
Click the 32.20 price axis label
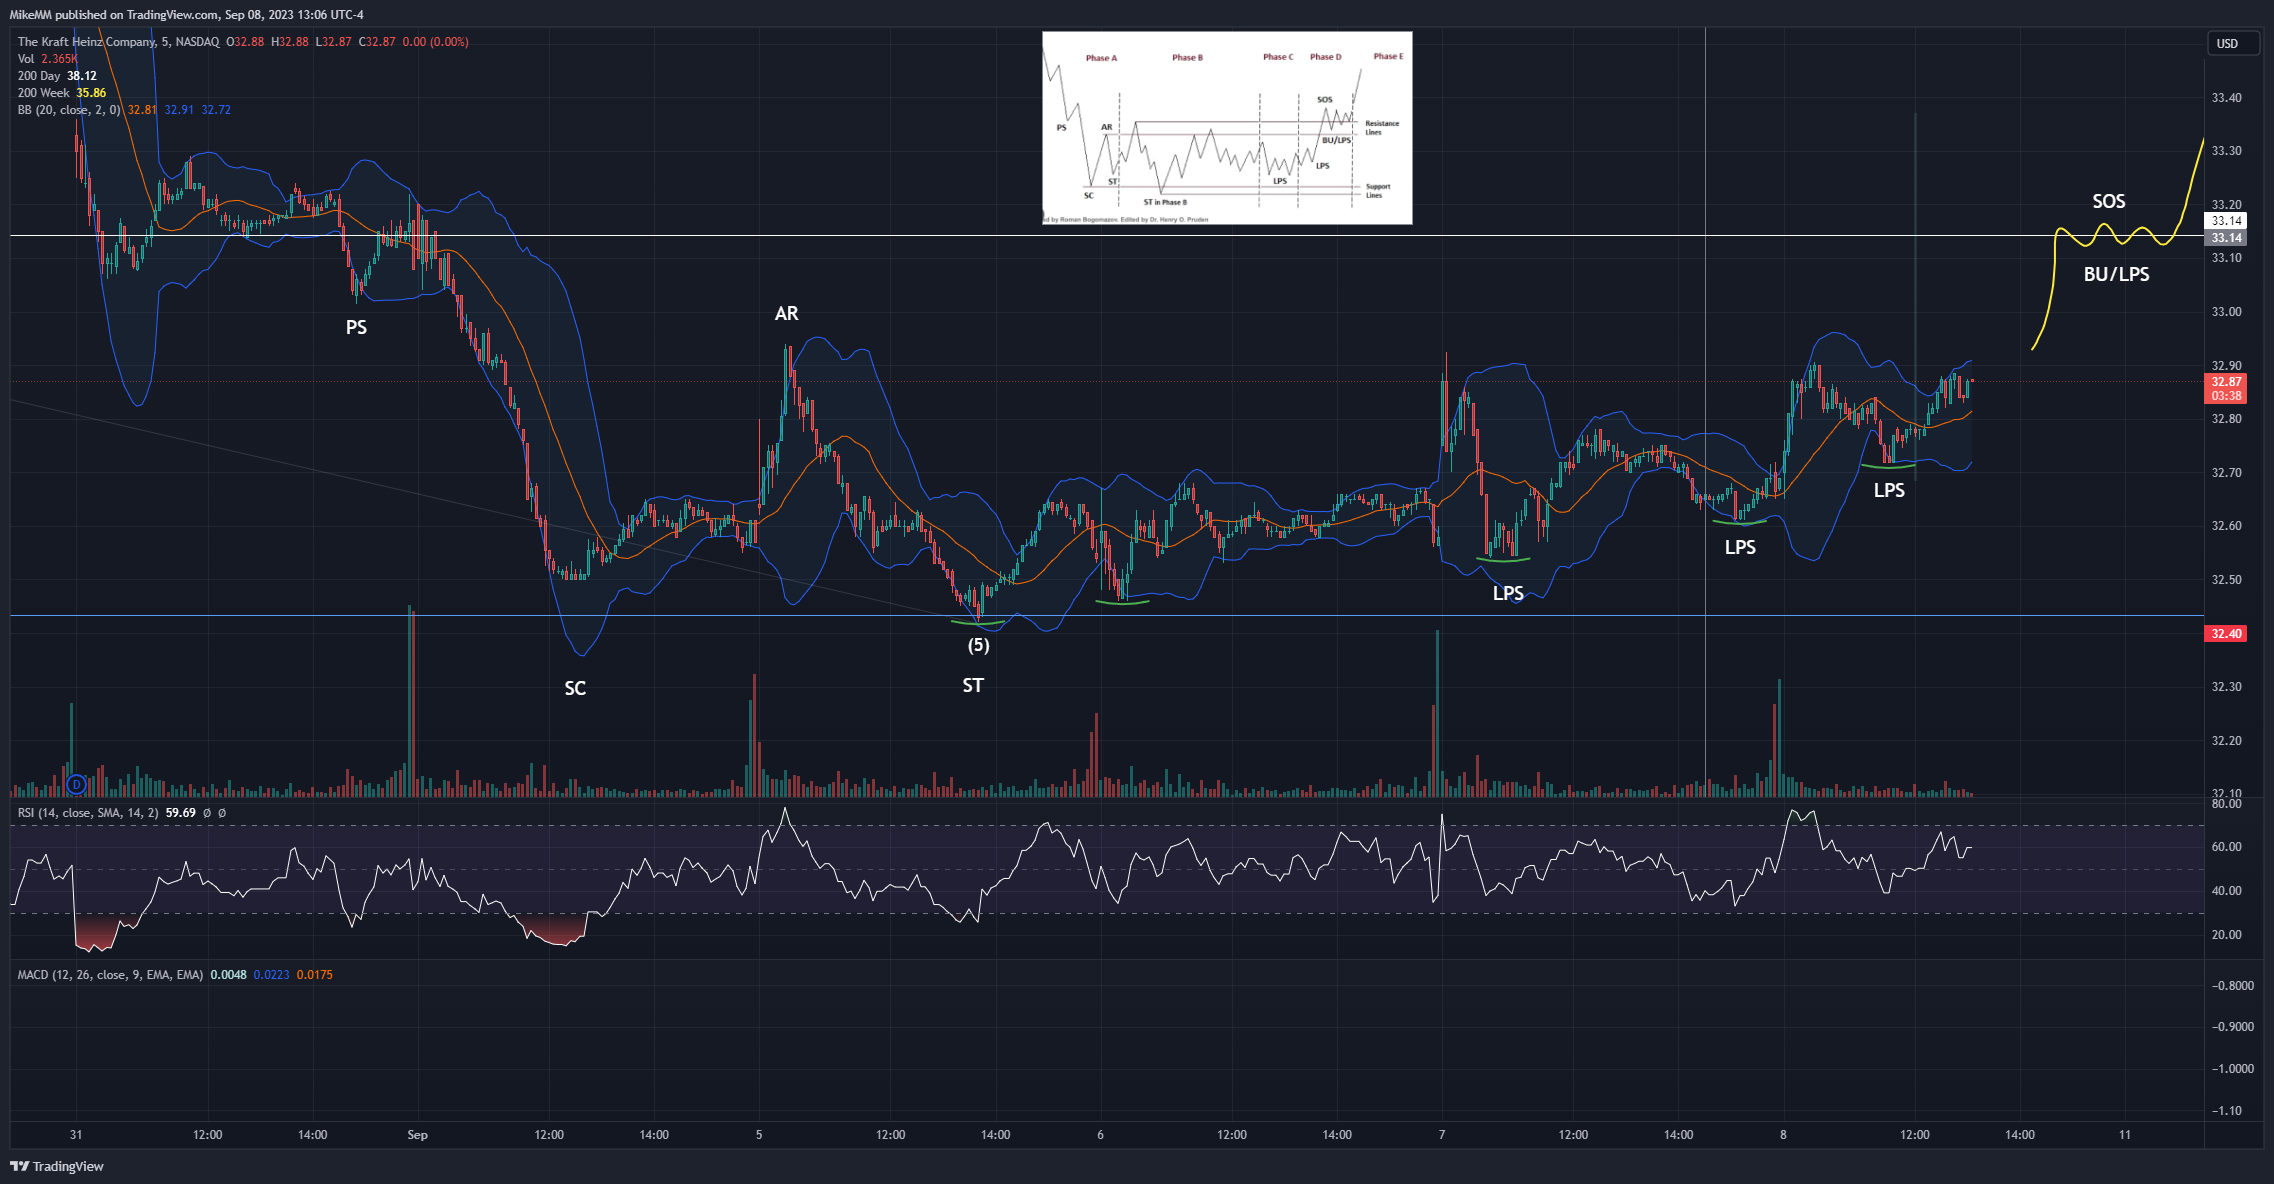click(x=2226, y=741)
